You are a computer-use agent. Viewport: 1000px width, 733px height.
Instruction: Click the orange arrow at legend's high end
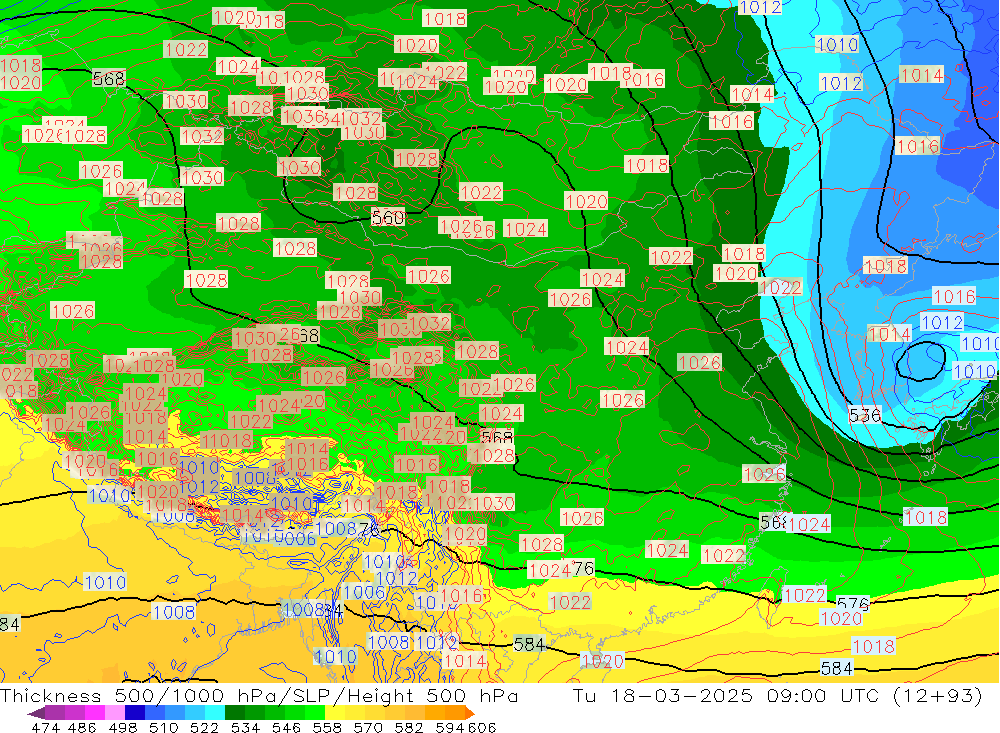point(470,713)
